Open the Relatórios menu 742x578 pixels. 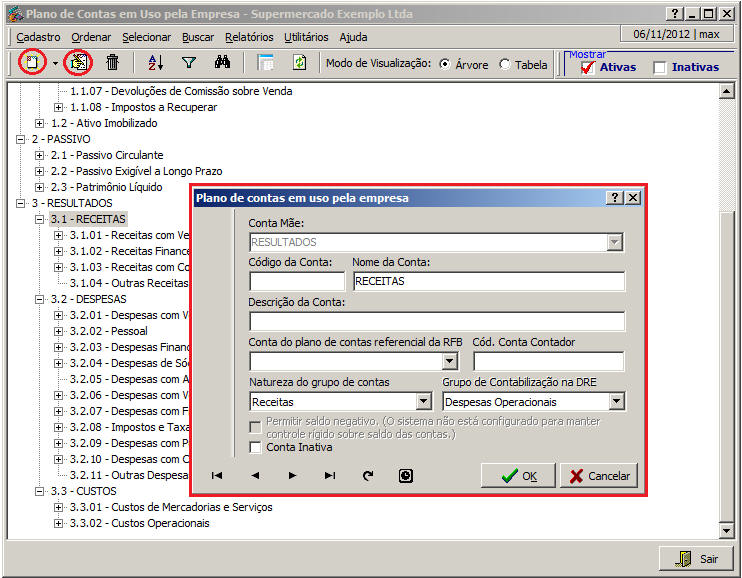[x=249, y=37]
